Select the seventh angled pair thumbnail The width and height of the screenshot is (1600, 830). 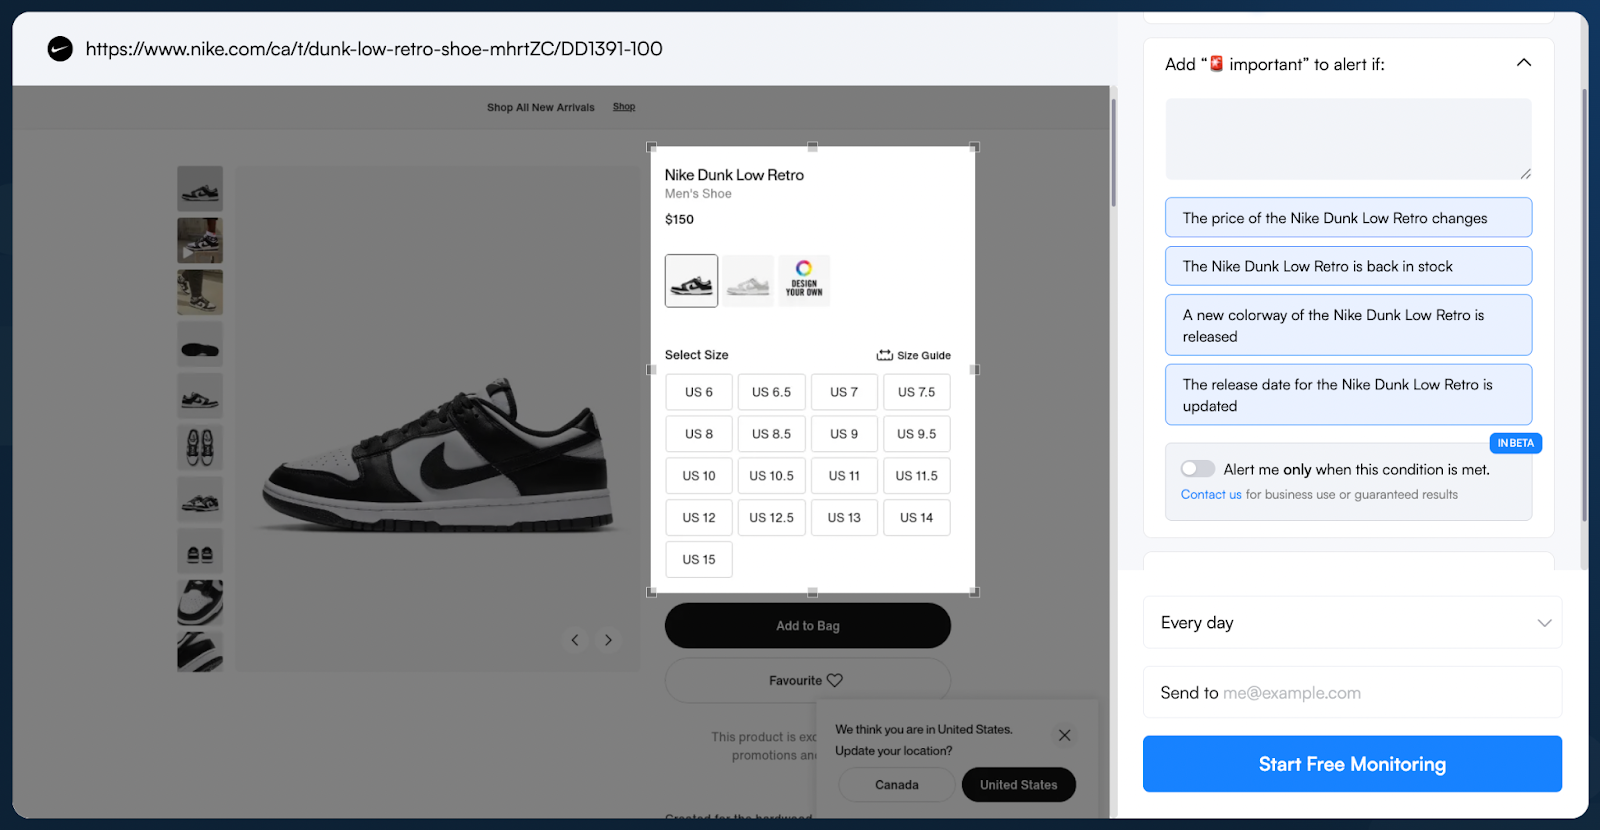pyautogui.click(x=200, y=500)
